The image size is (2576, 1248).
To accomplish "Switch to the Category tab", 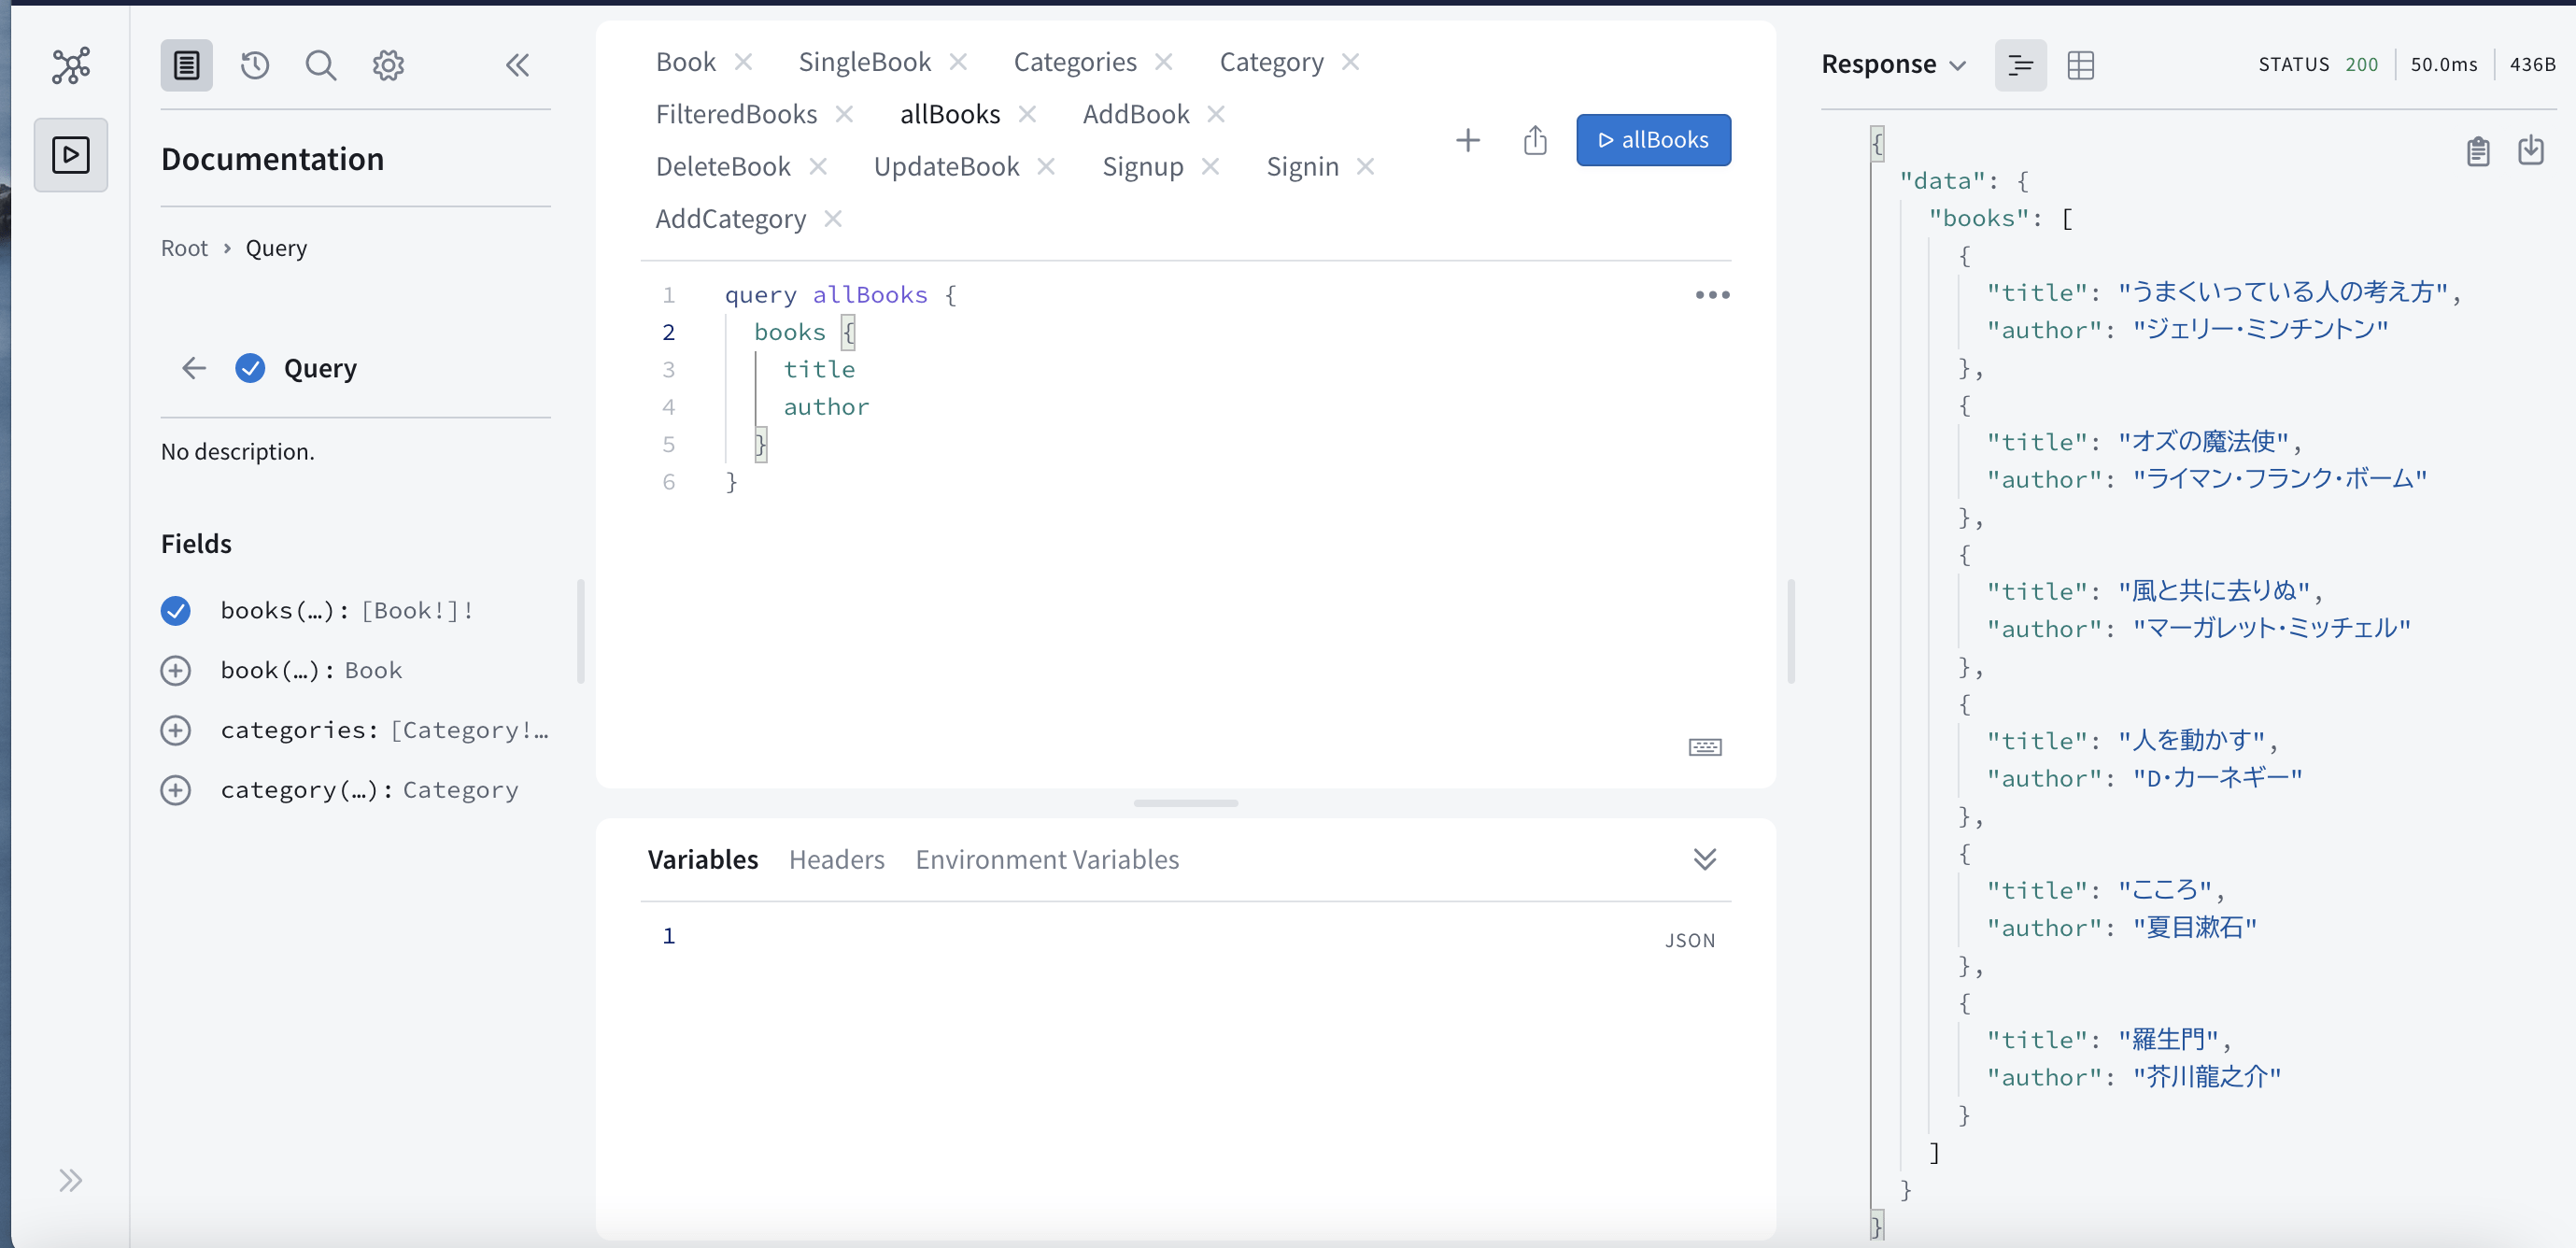I will click(1271, 62).
